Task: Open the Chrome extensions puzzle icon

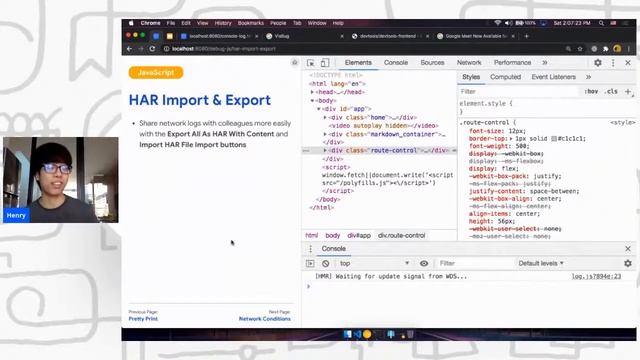Action: click(x=606, y=49)
